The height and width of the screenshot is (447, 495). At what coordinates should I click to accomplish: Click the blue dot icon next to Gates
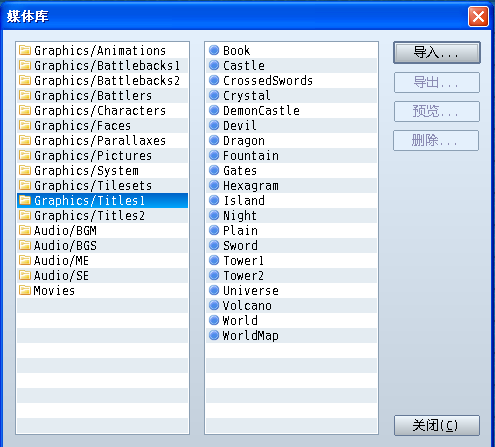214,170
